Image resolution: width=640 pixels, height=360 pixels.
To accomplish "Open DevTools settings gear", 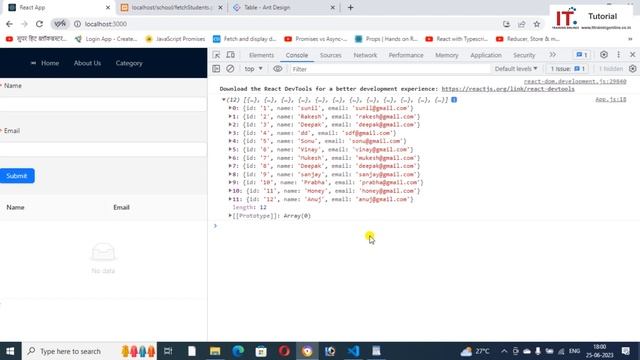I will coord(604,55).
